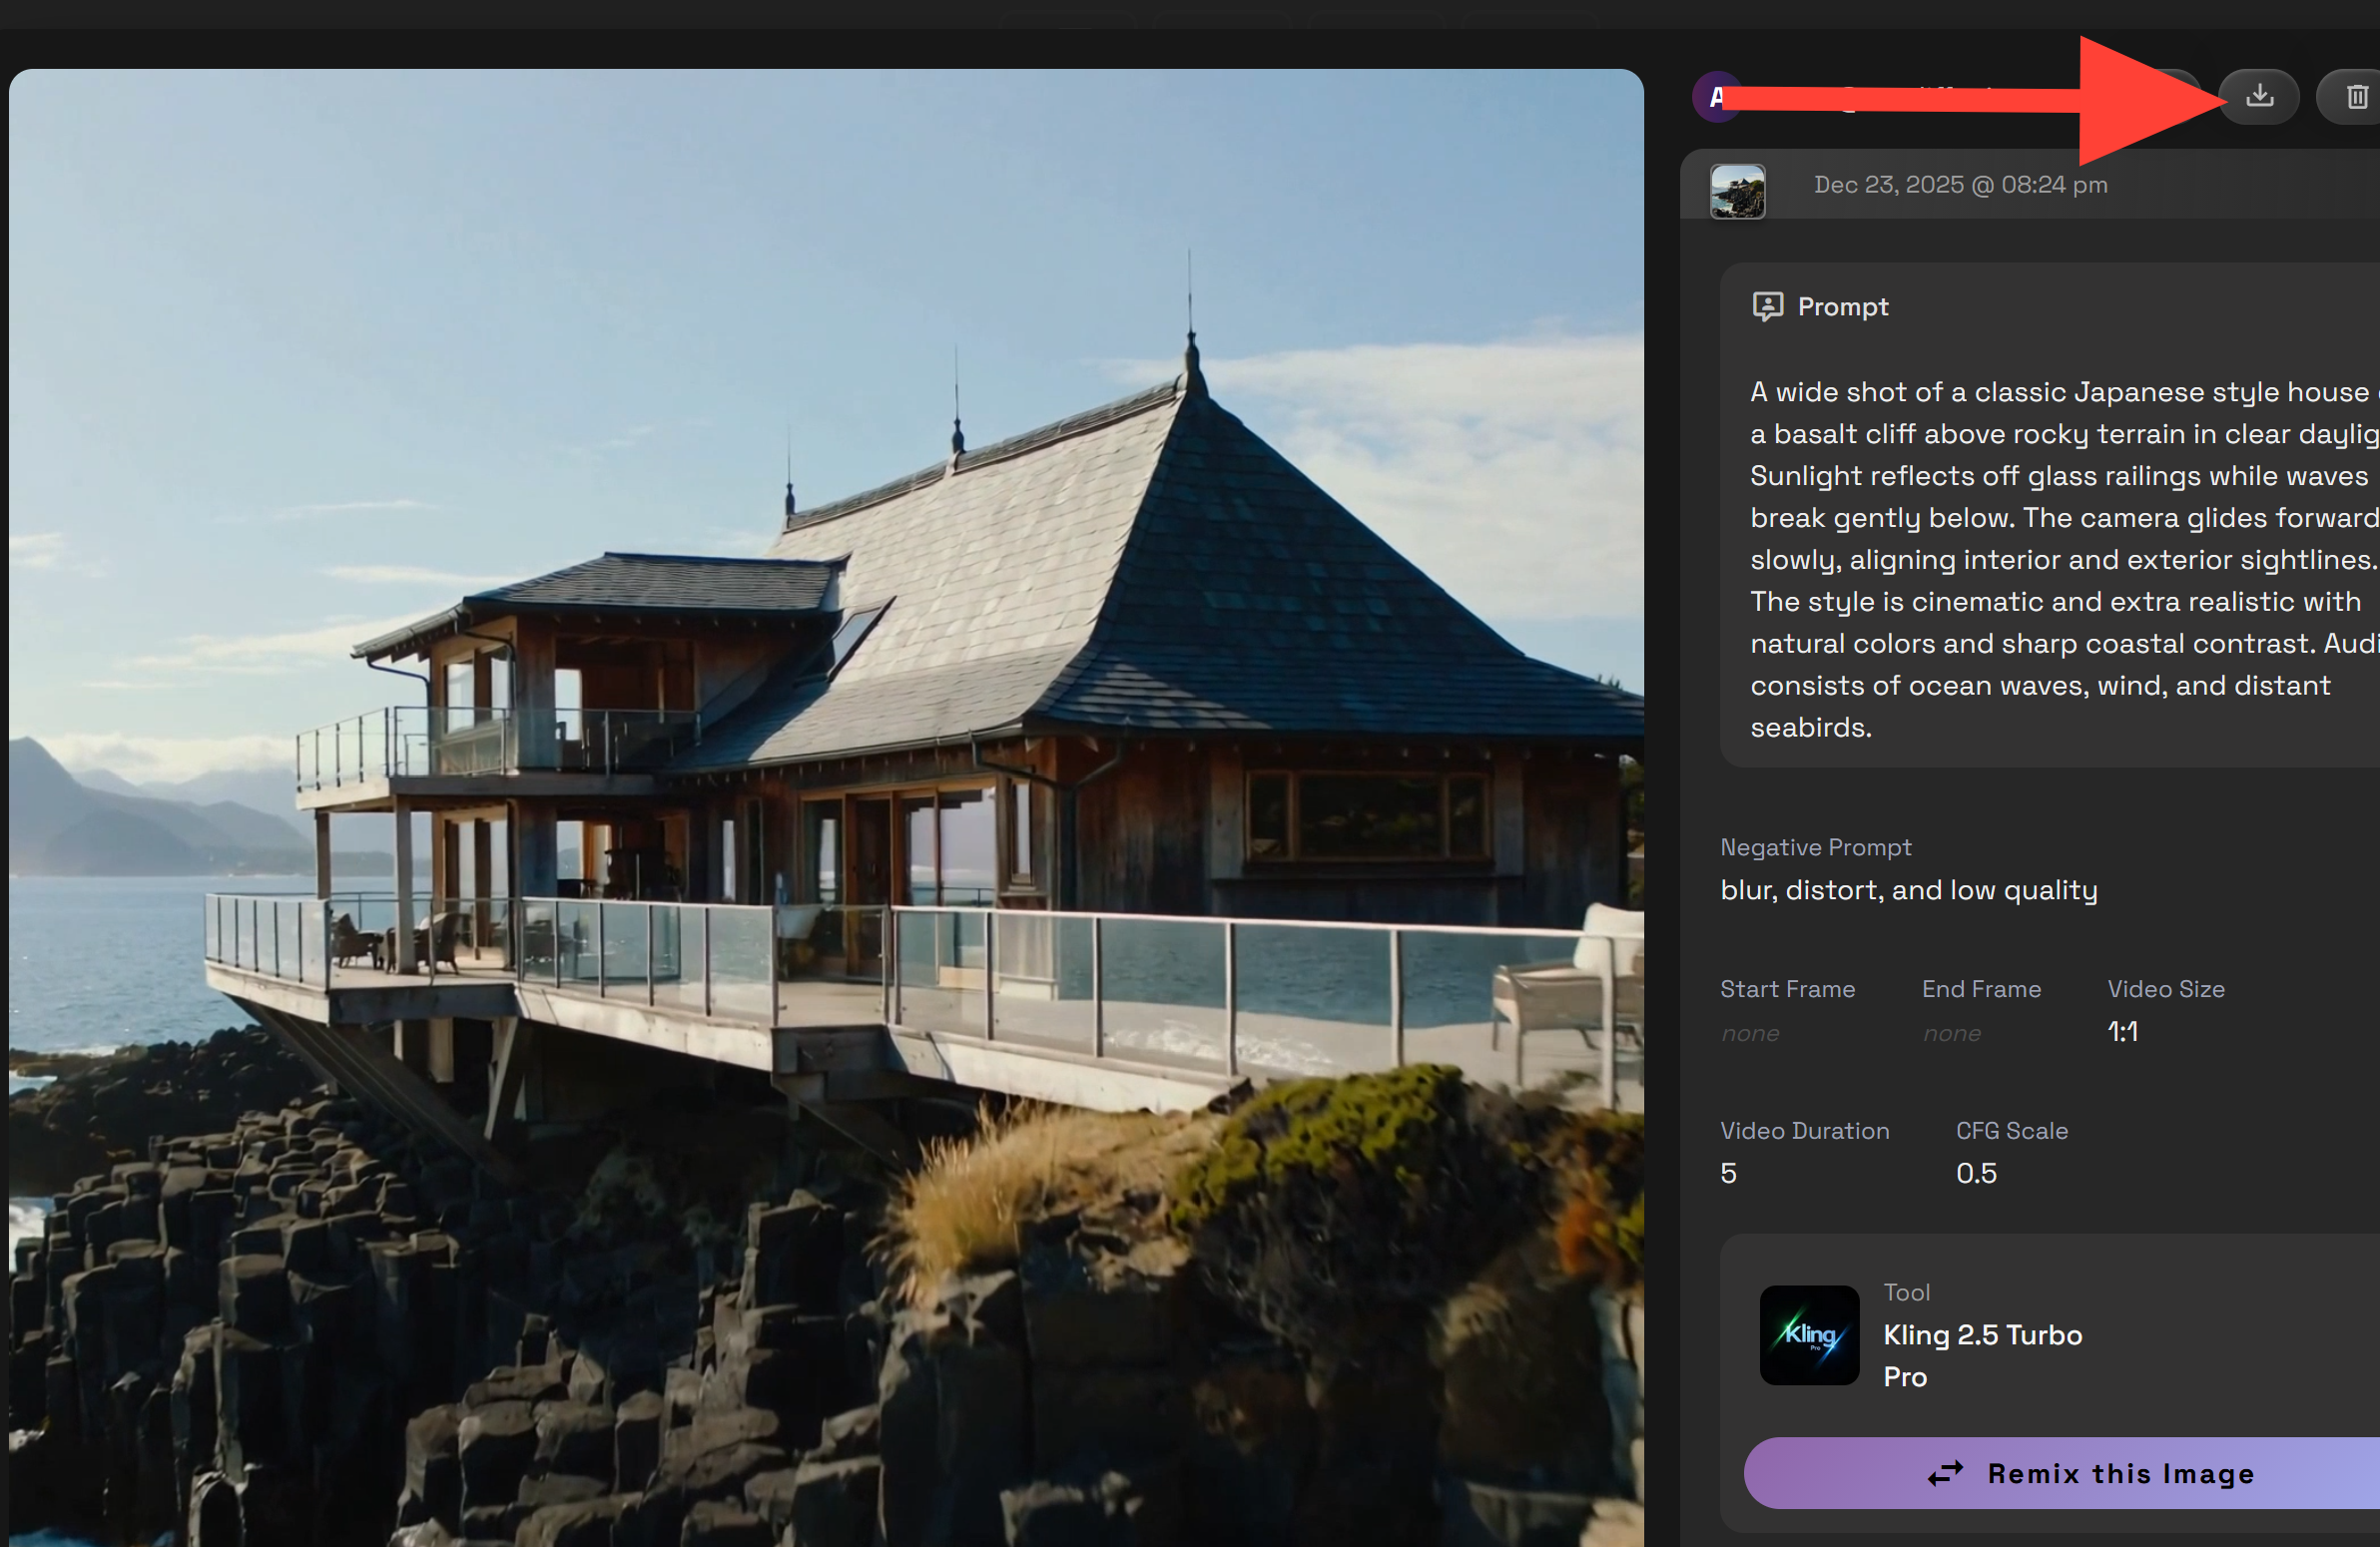This screenshot has width=2380, height=1547.
Task: Select the small cliff house thumbnail
Action: (x=1737, y=191)
